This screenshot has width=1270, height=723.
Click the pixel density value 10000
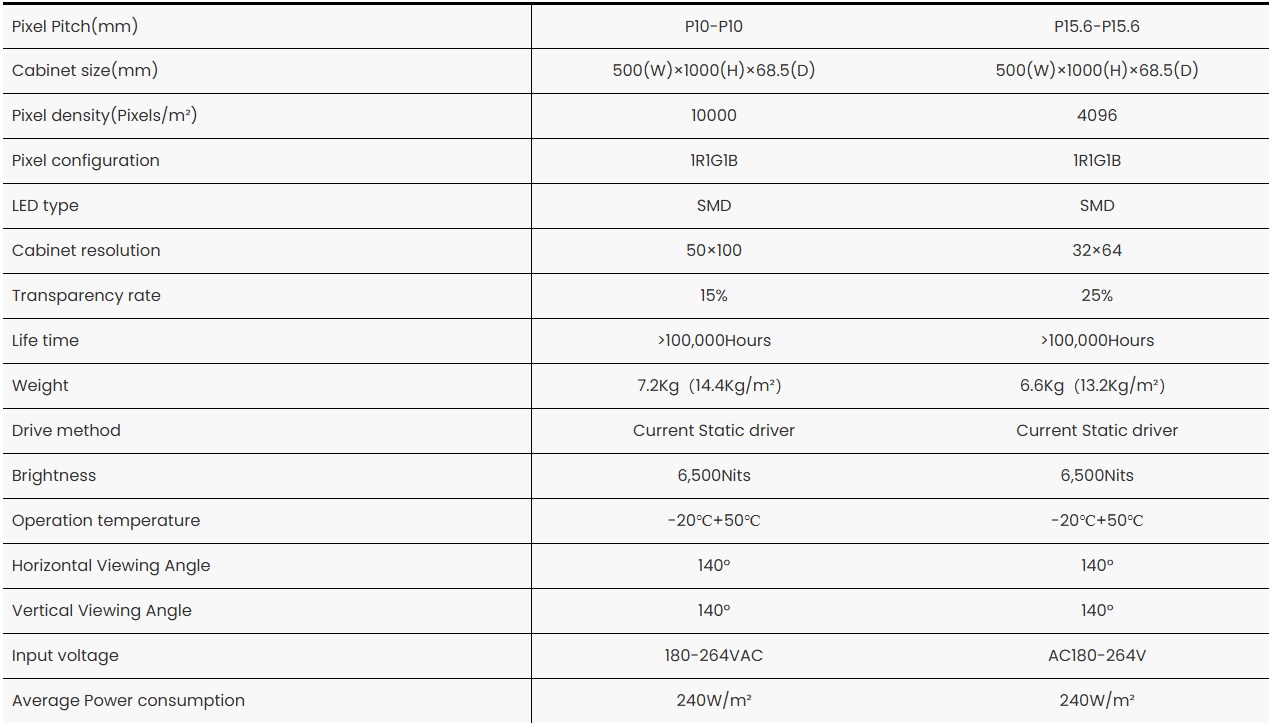[x=714, y=116]
